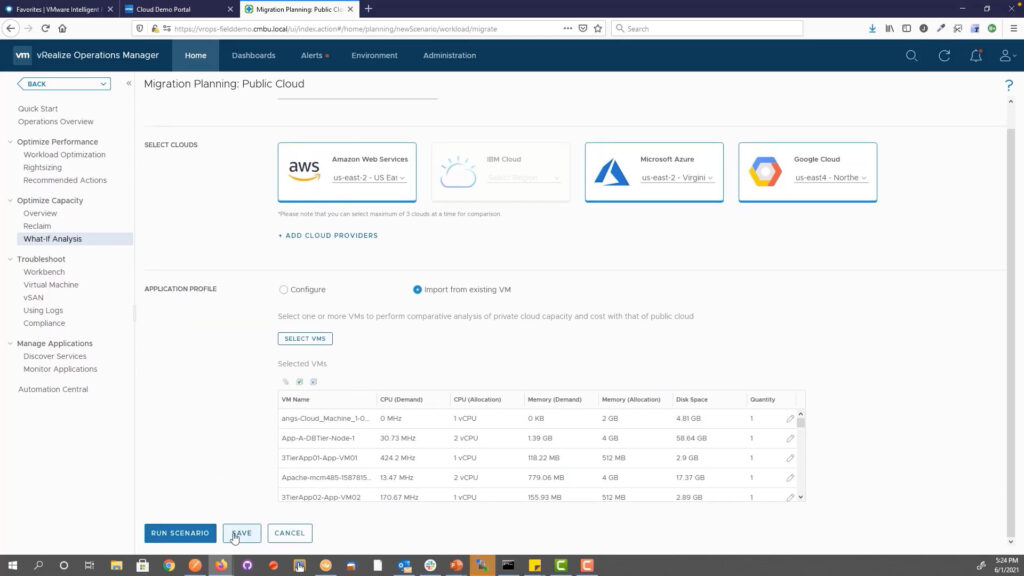Viewport: 1024px width, 576px height.
Task: Open Reclaim in the sidebar
Action: pos(37,226)
